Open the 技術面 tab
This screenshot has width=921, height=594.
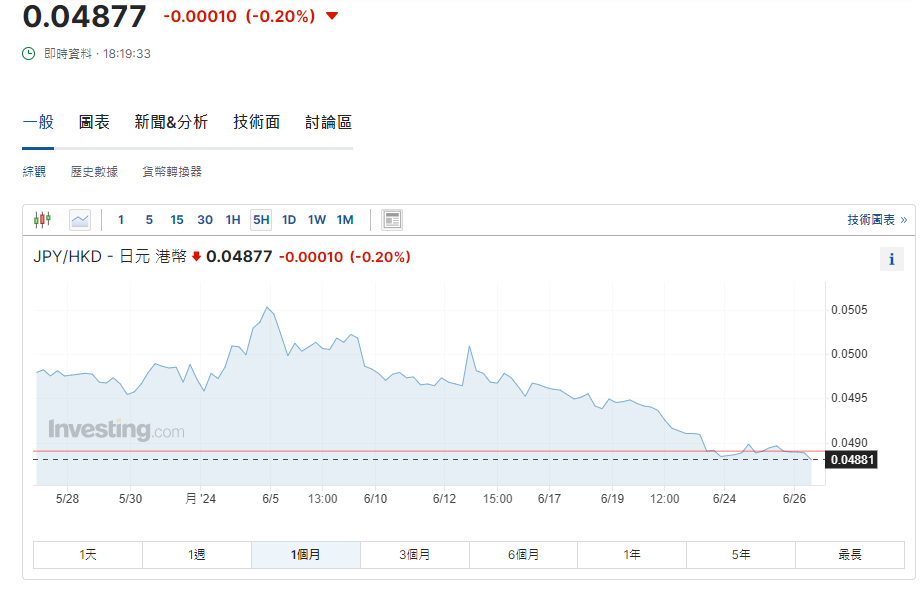pos(255,122)
